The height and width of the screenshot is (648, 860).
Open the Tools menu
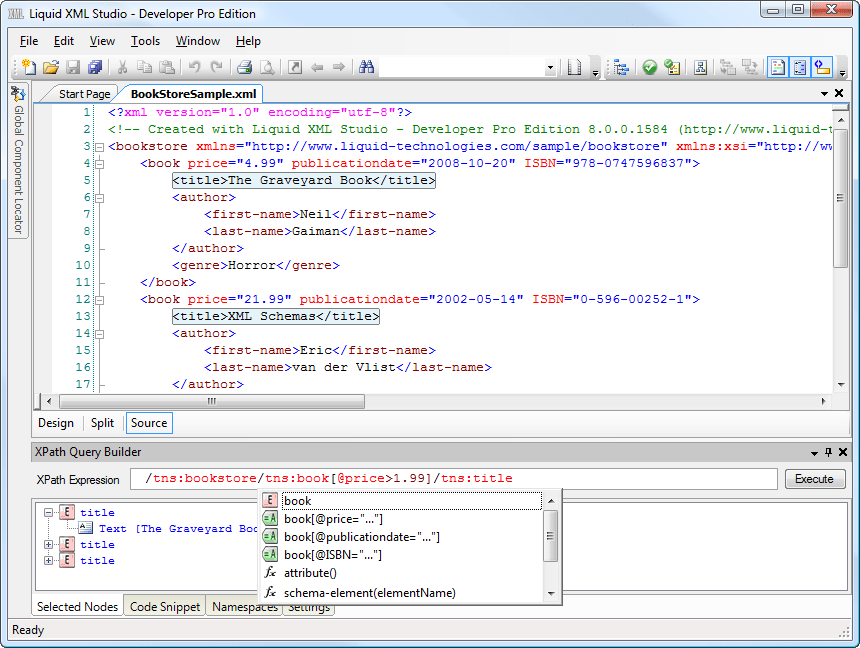click(x=145, y=41)
